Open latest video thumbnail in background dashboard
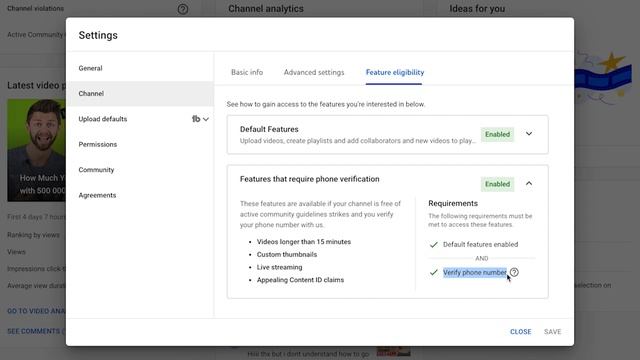 pyautogui.click(x=36, y=150)
